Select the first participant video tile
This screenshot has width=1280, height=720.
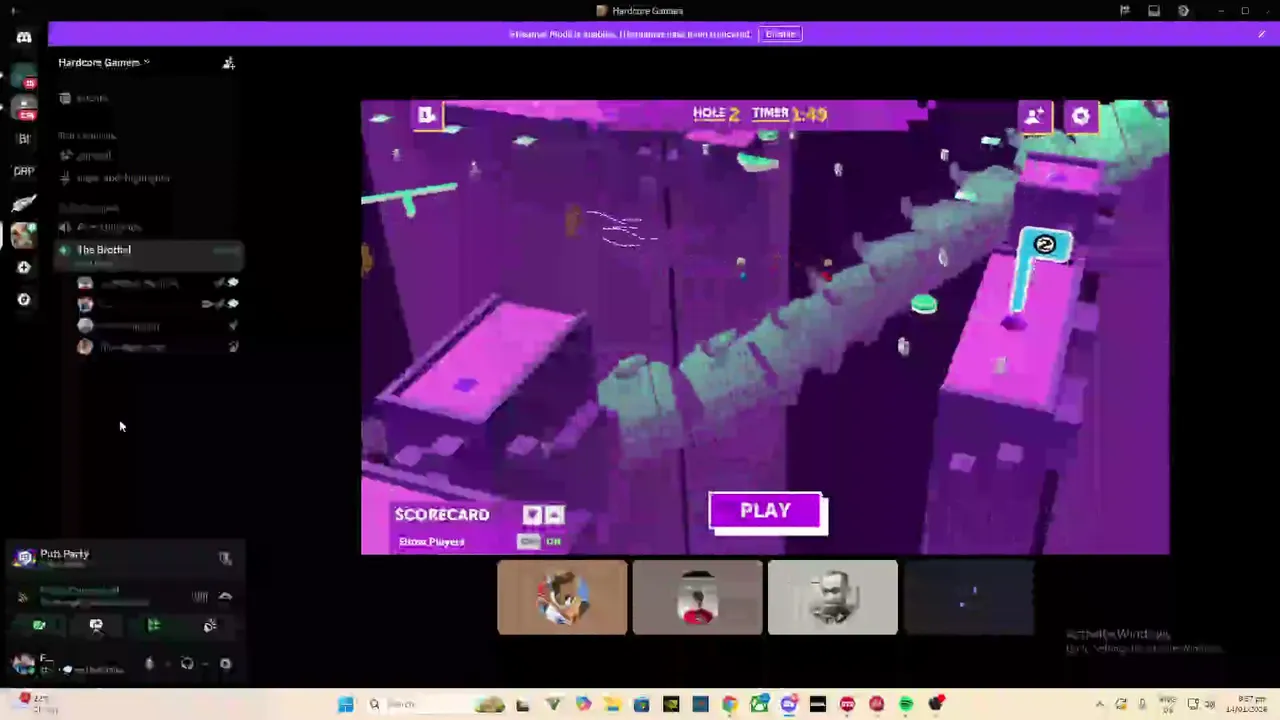[562, 597]
